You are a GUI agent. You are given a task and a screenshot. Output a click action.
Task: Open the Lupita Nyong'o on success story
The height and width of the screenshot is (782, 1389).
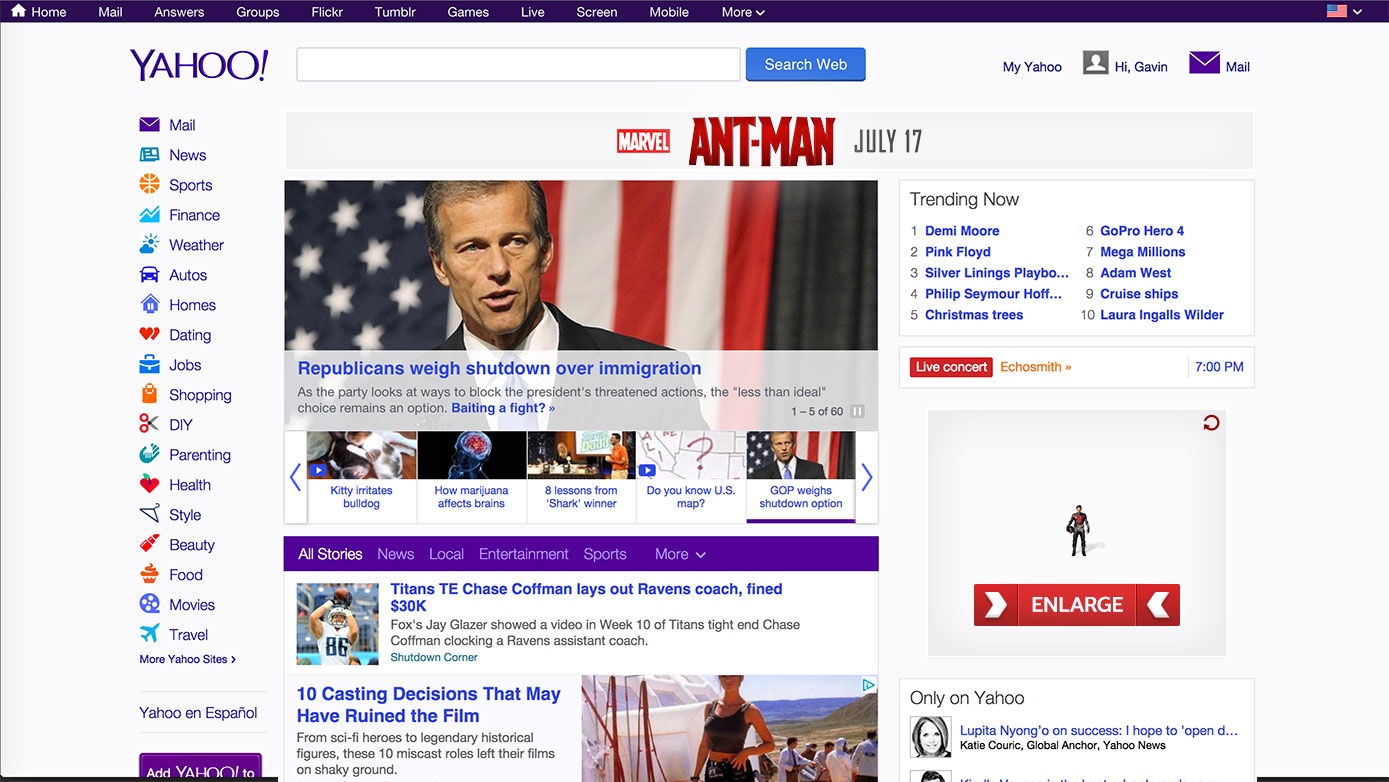[x=1099, y=731]
